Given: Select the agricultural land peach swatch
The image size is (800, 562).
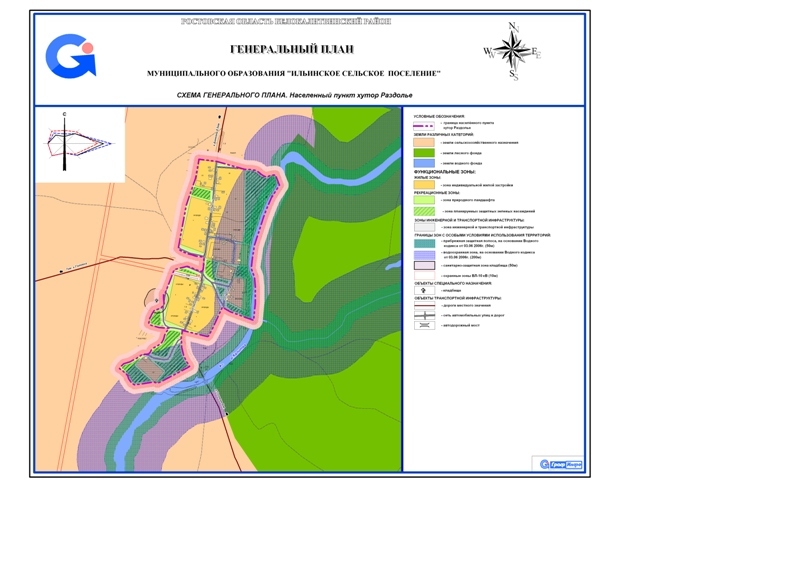Looking at the screenshot, I should (425, 142).
